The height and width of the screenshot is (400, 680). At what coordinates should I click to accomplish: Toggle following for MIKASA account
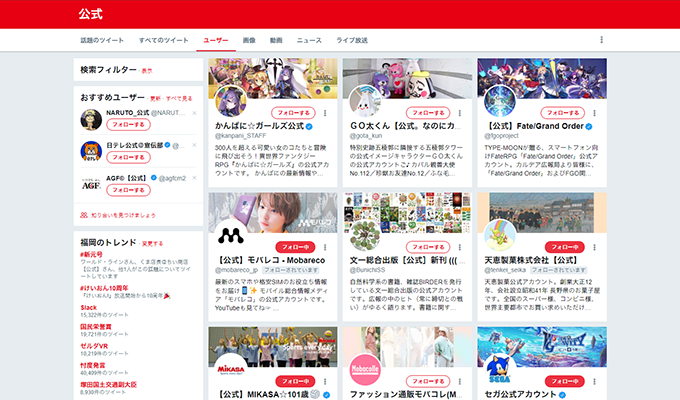click(295, 381)
